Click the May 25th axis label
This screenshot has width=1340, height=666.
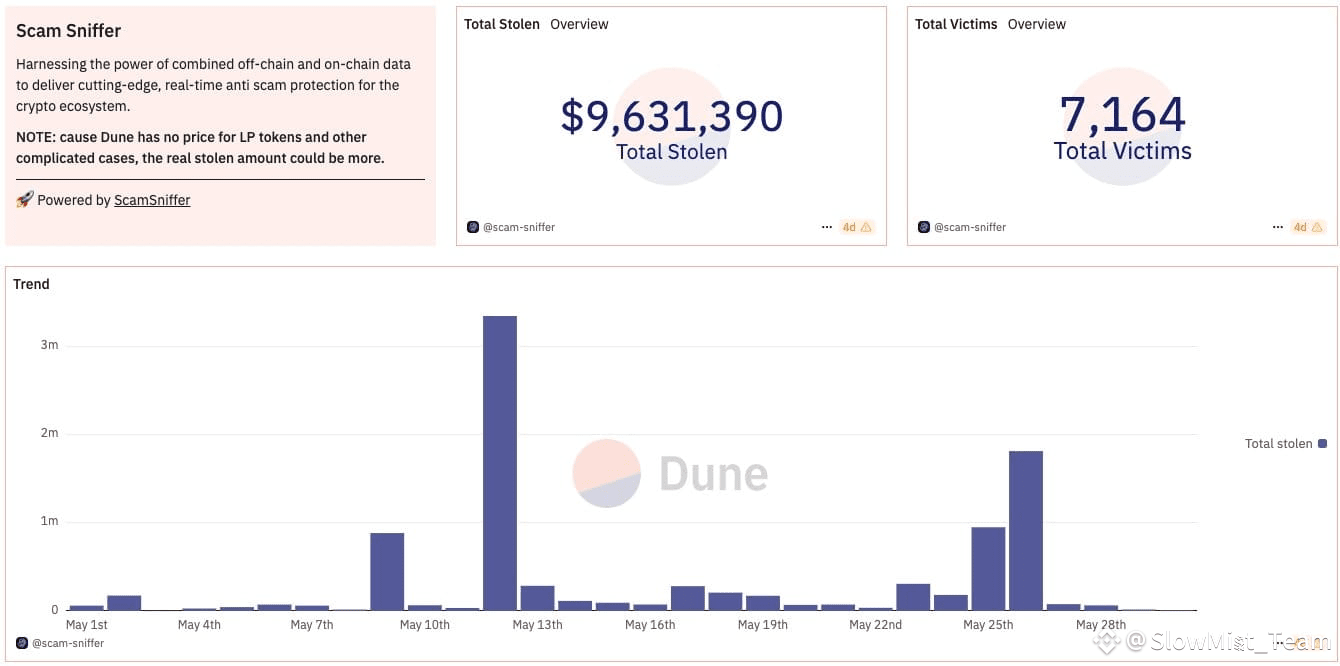coord(988,625)
